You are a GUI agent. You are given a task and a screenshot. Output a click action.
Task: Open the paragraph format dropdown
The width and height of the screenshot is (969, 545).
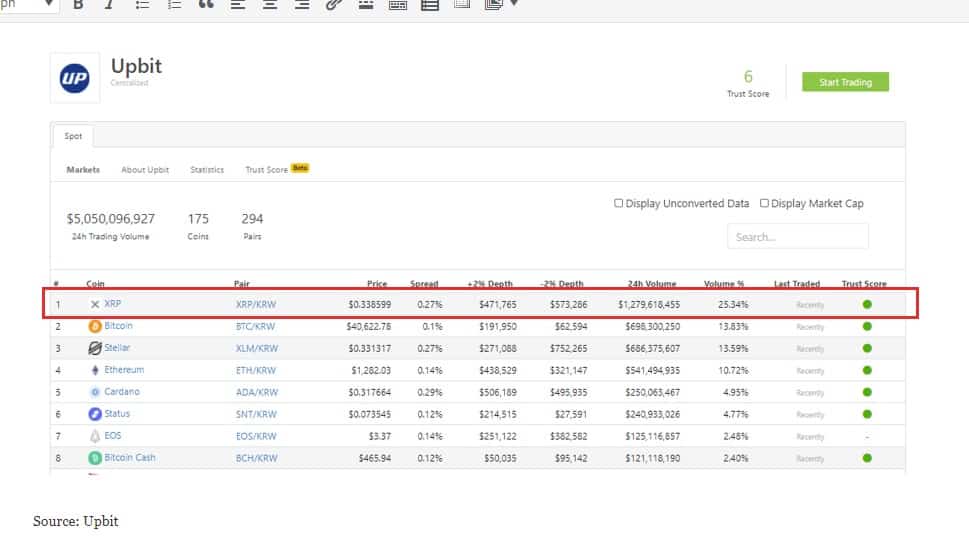28,5
